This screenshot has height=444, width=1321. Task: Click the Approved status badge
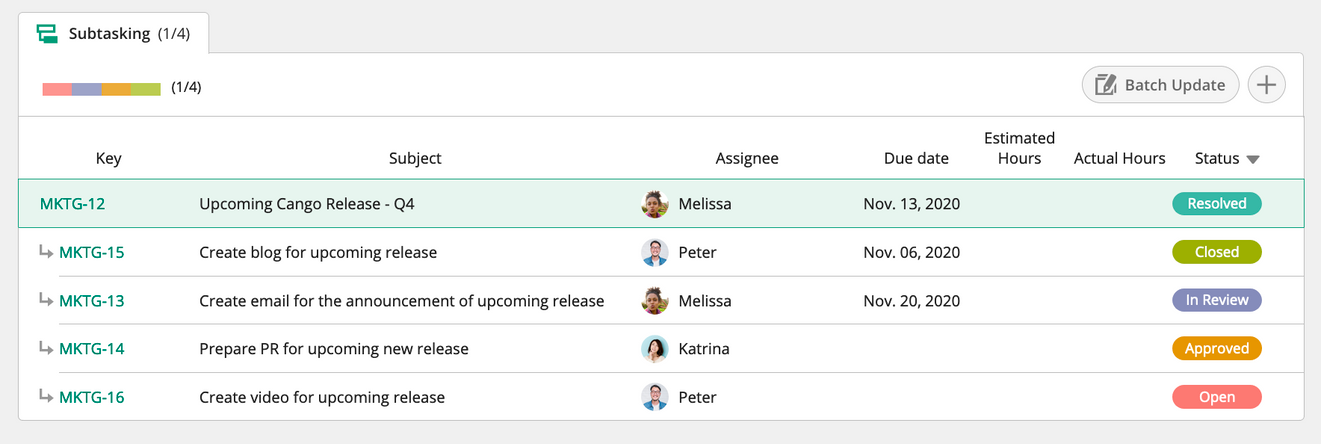(1216, 349)
